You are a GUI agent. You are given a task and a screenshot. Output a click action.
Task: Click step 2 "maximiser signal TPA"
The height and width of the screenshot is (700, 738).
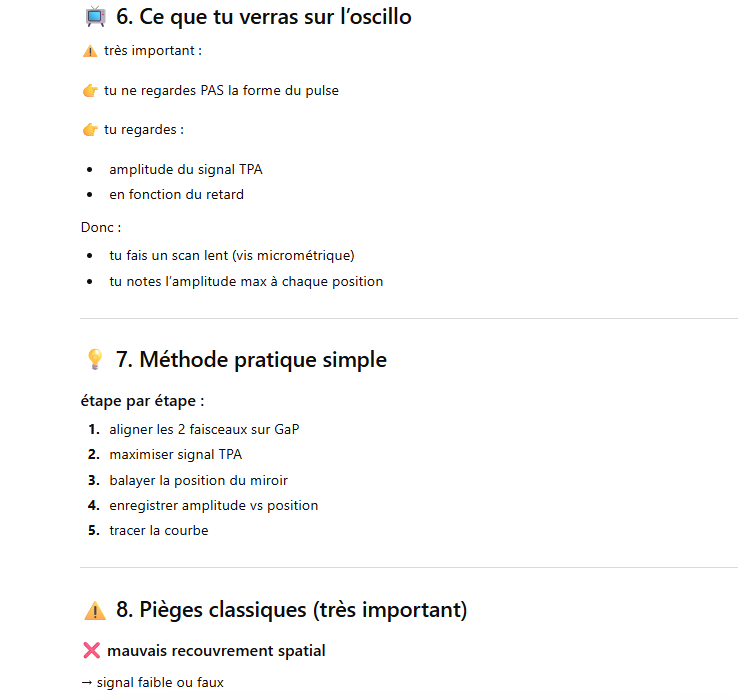point(175,455)
